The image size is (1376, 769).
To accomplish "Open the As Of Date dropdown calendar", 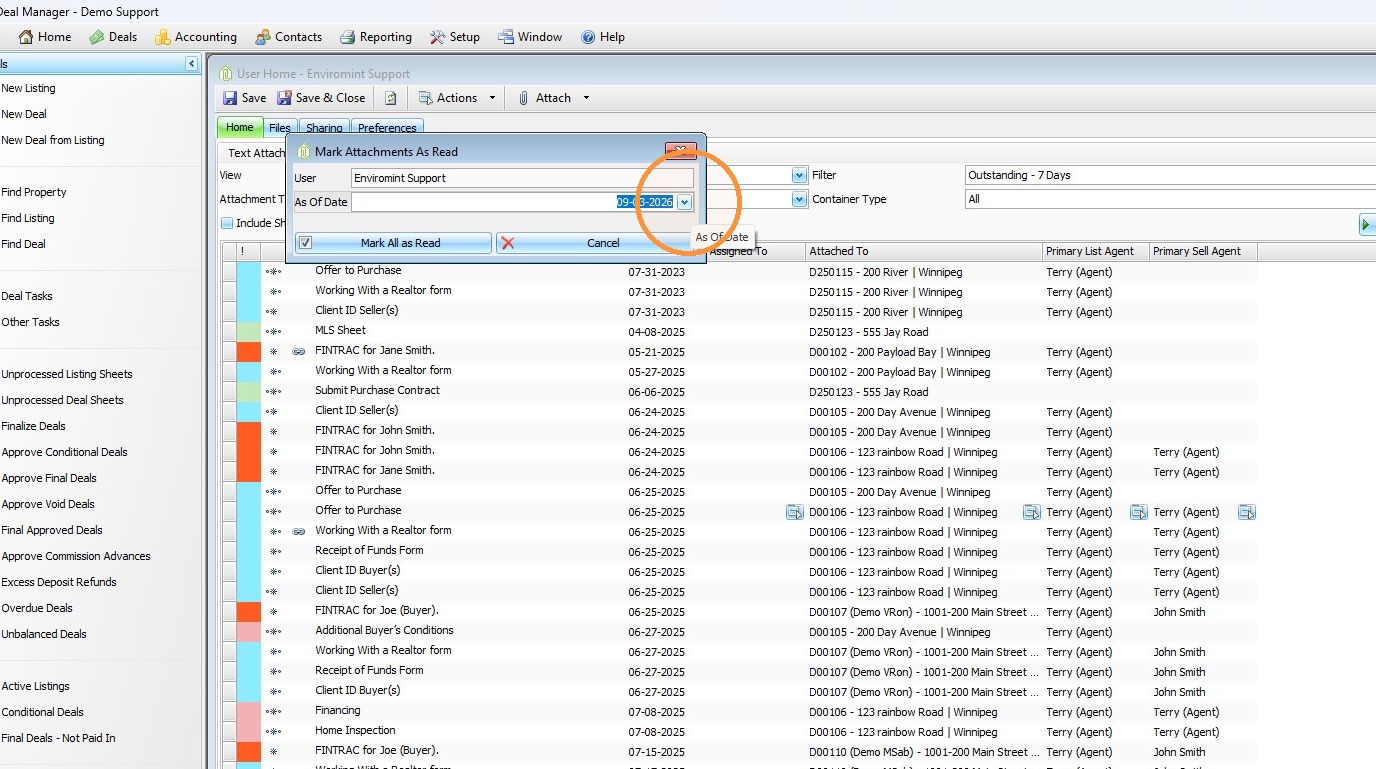I will (x=684, y=202).
